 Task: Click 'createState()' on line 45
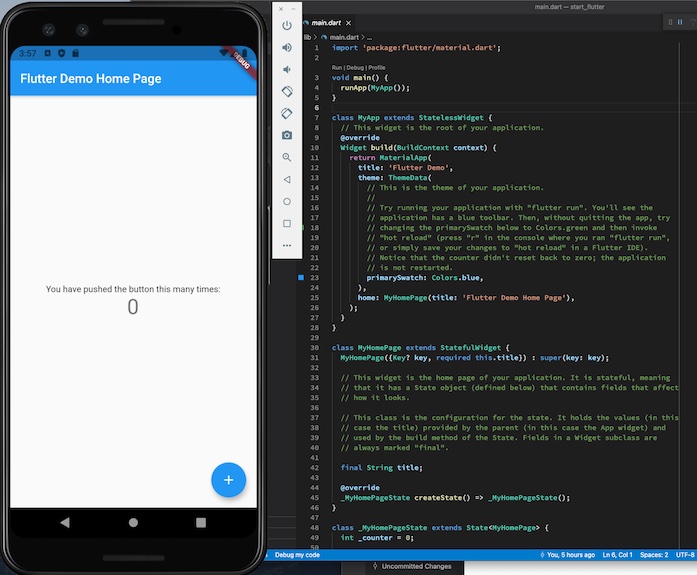[442, 498]
